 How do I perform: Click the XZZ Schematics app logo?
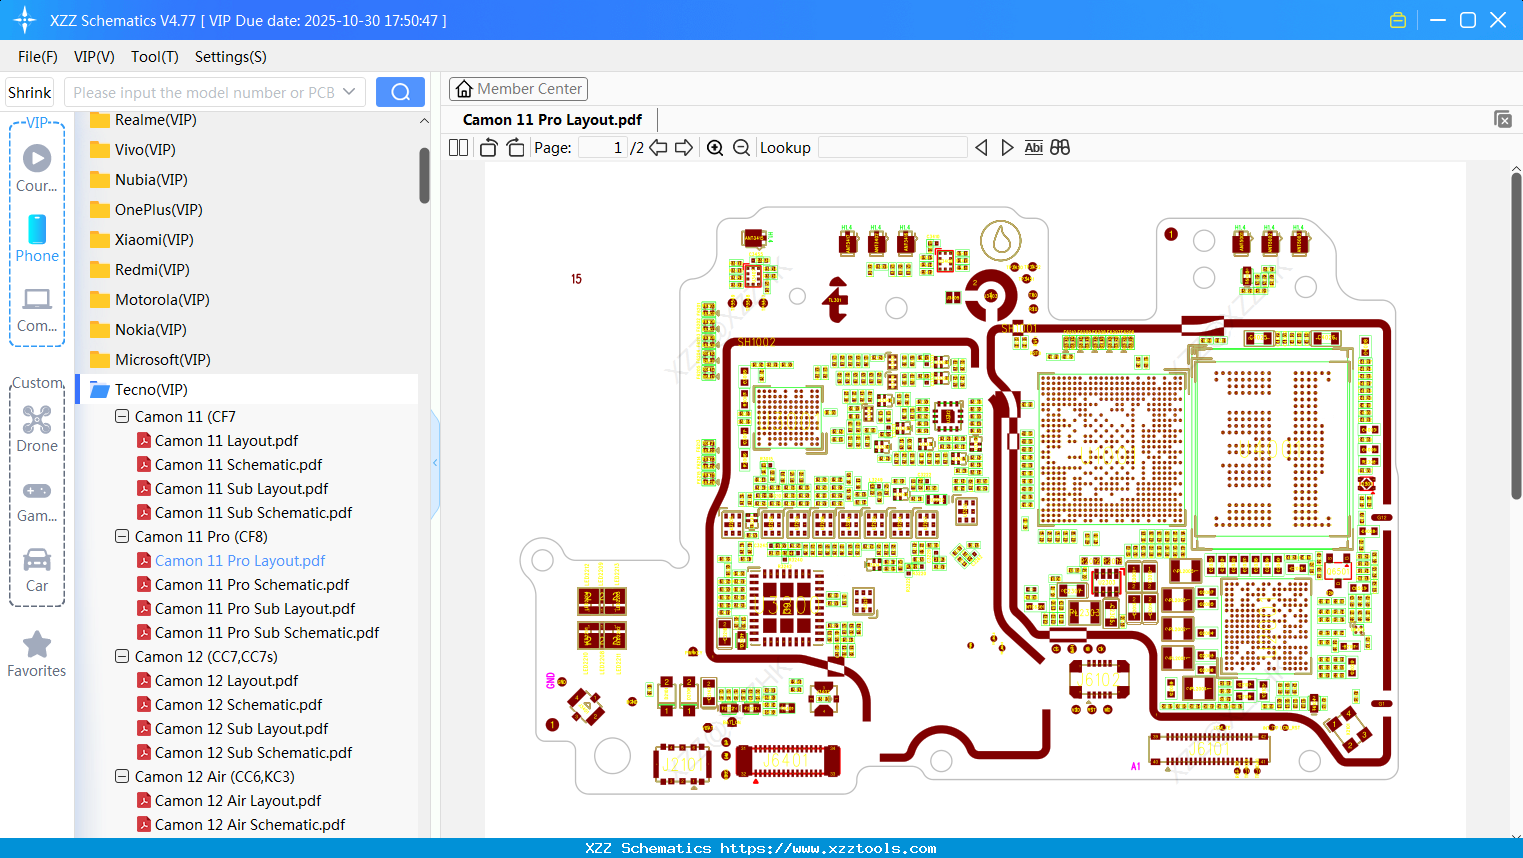coord(24,20)
